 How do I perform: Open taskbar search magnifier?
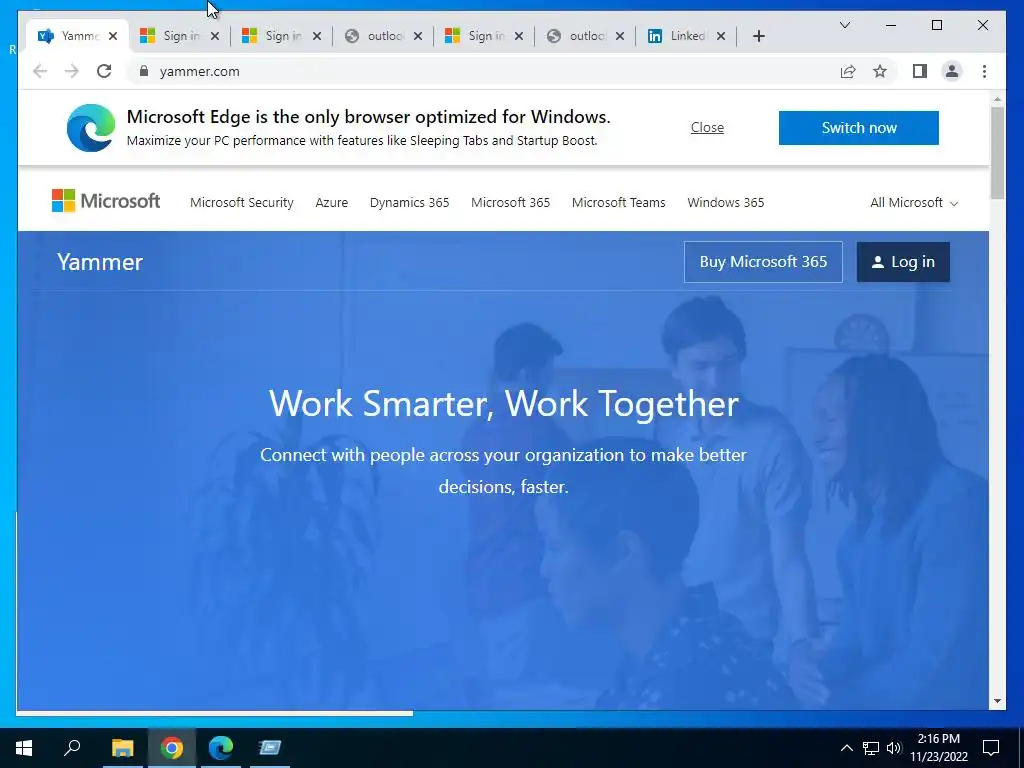pyautogui.click(x=72, y=748)
